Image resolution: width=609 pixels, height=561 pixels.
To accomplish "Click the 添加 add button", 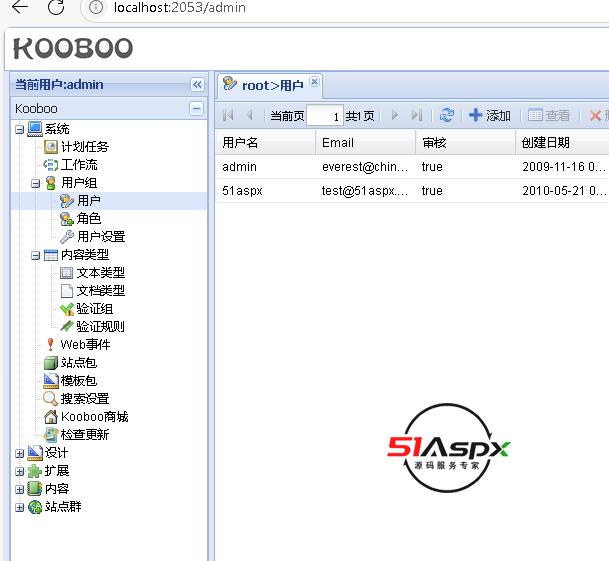I will click(490, 115).
